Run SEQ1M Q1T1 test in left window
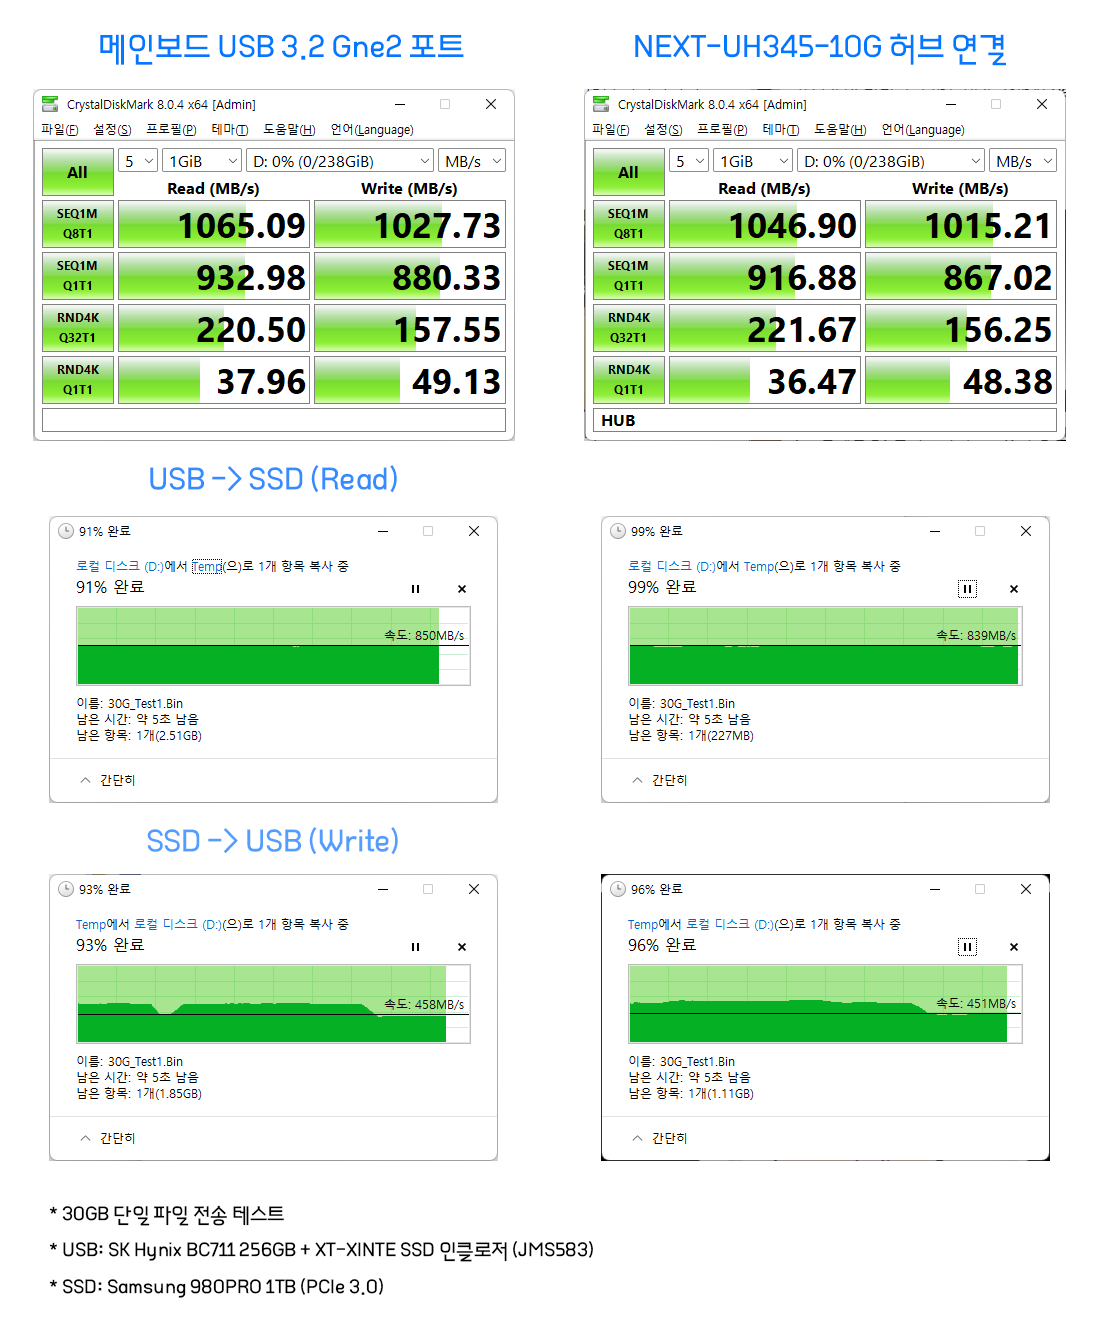The image size is (1096, 1317). pyautogui.click(x=77, y=276)
